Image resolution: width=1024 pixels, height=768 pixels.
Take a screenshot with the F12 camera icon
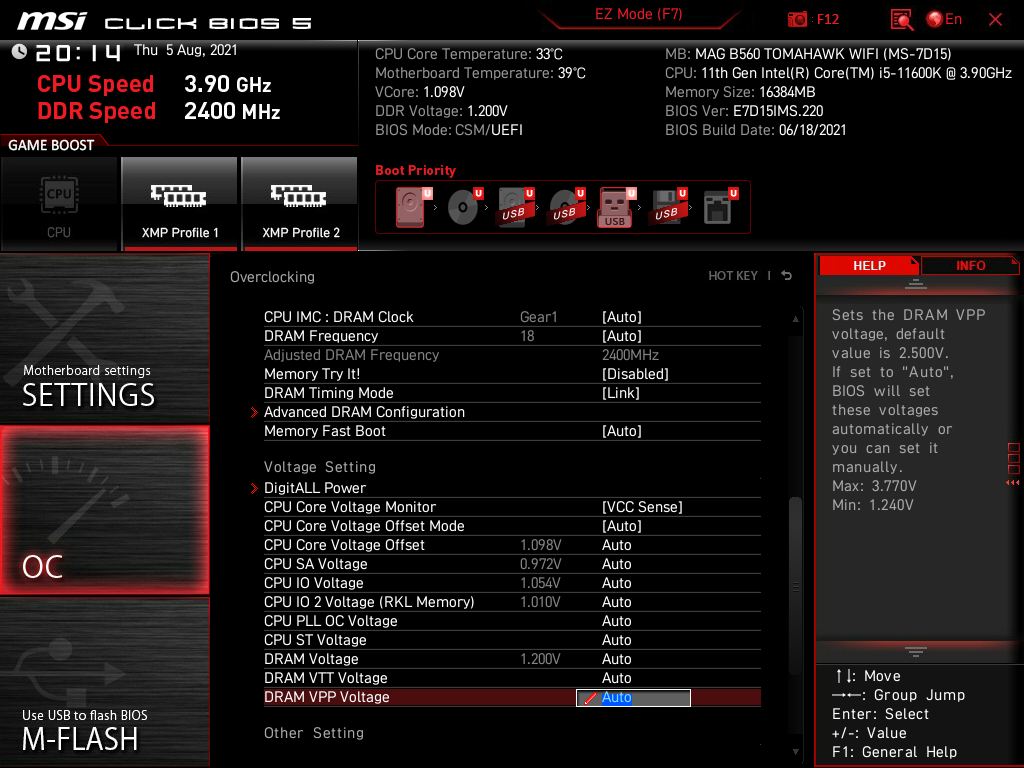coord(797,20)
